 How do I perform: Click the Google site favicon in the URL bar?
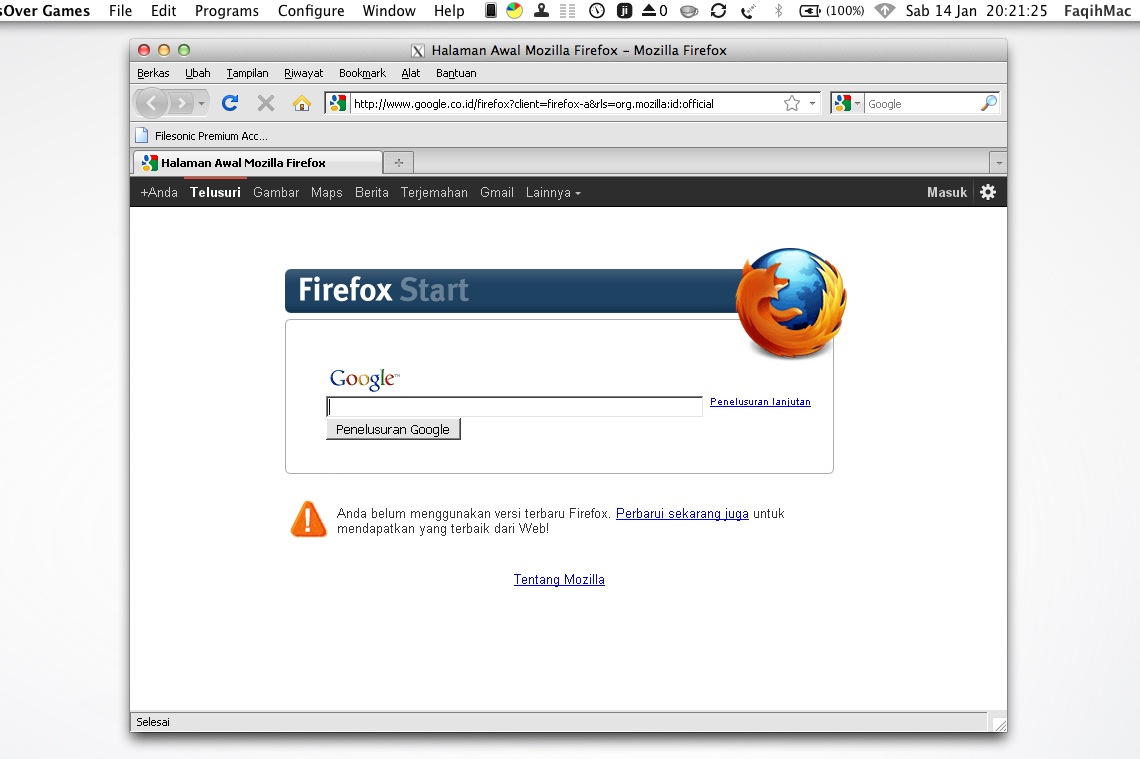point(337,103)
